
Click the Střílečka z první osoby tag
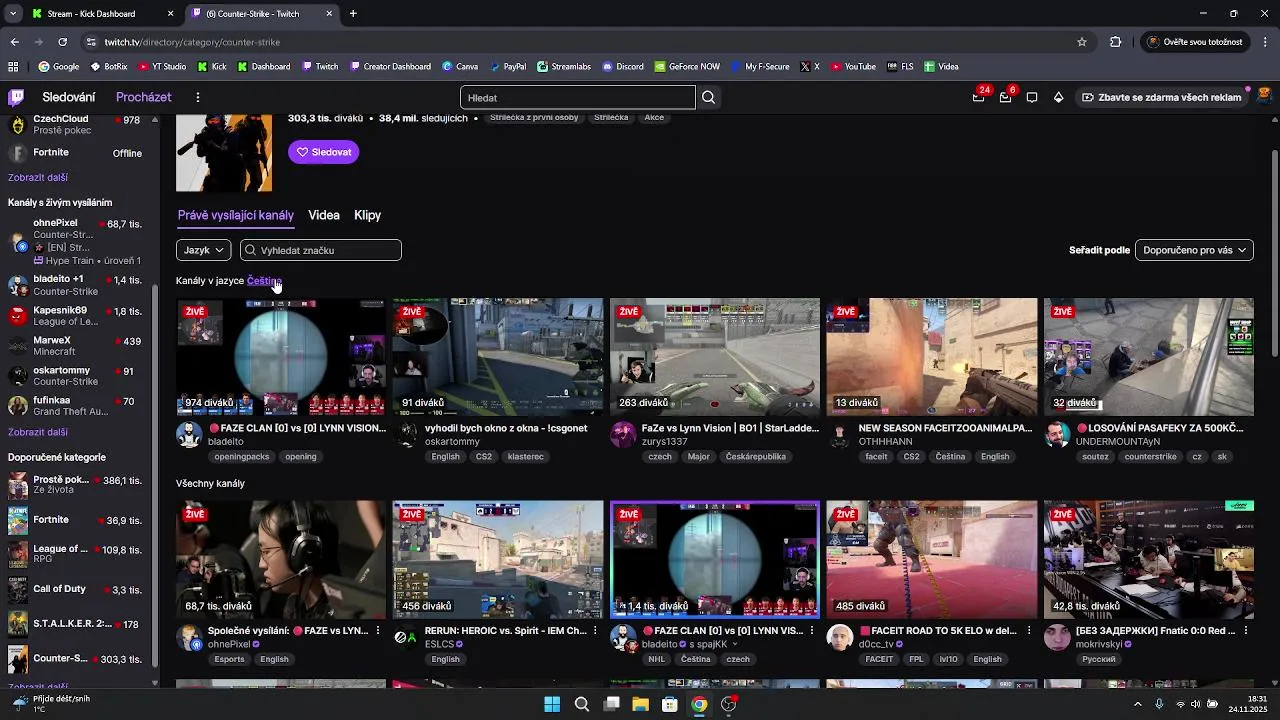click(534, 118)
